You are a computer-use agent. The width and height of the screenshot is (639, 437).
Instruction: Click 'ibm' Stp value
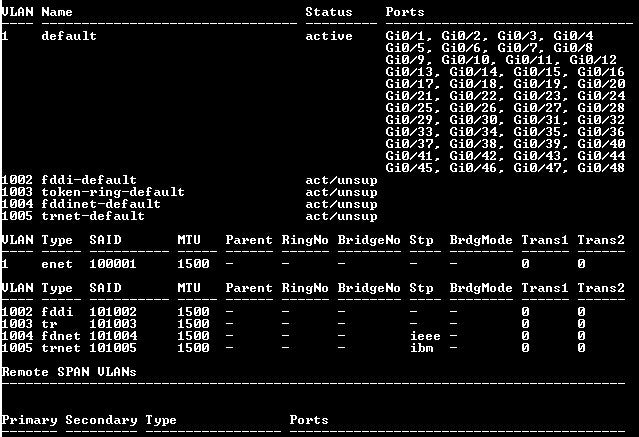(421, 348)
